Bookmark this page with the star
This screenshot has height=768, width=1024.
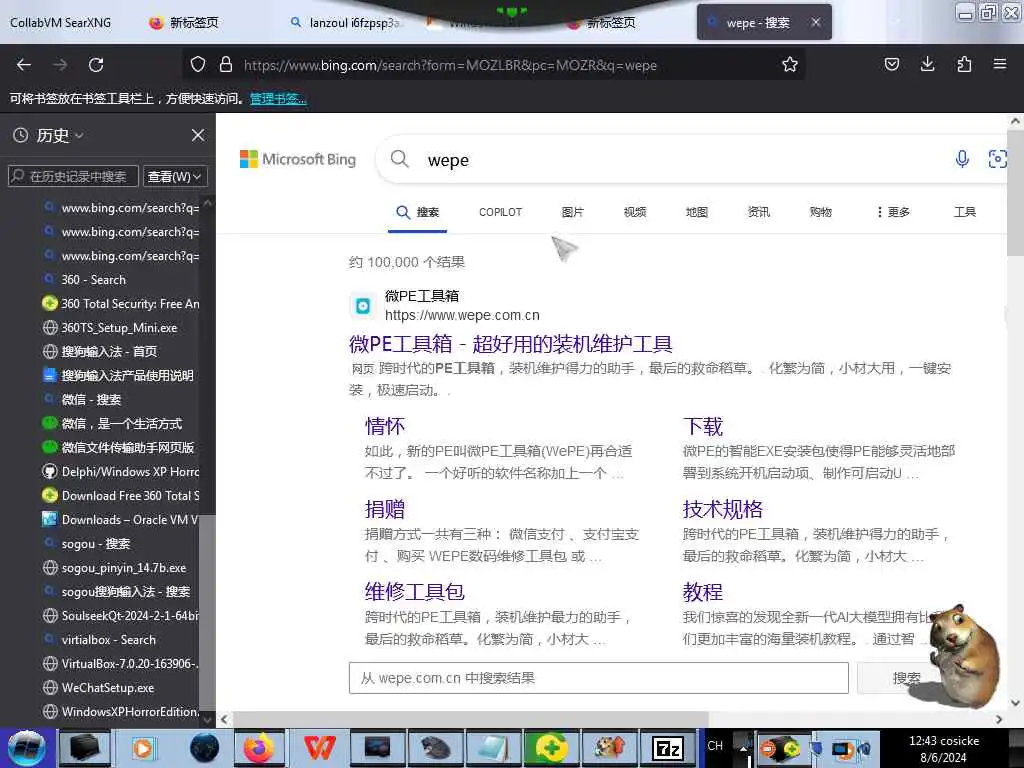click(790, 65)
